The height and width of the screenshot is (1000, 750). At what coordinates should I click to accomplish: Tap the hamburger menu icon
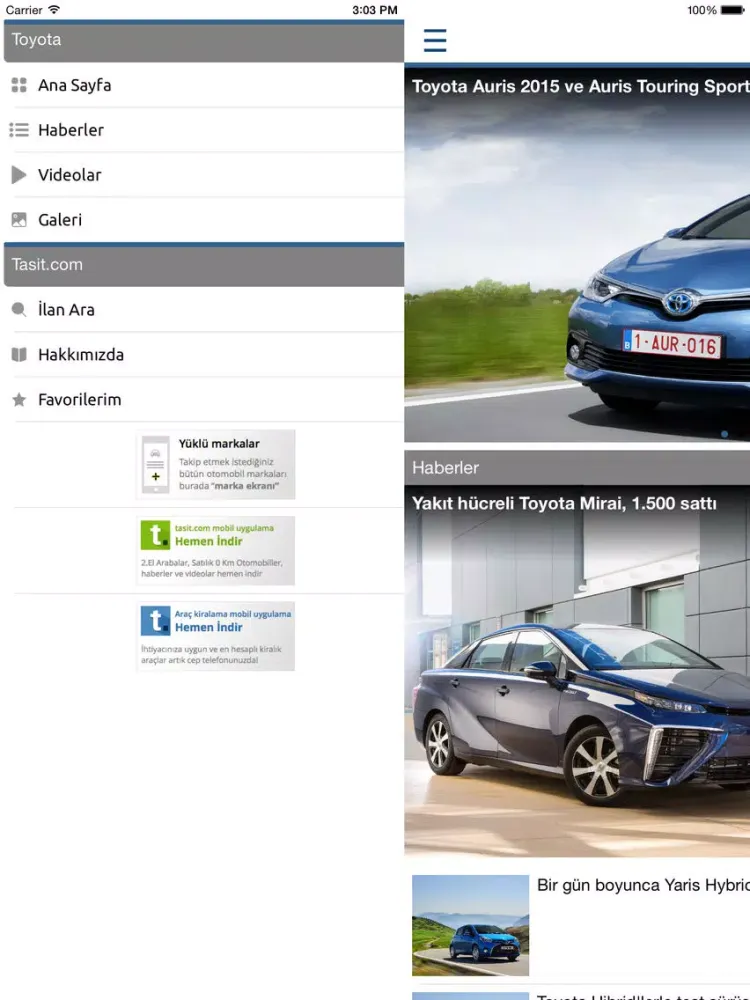click(x=435, y=40)
